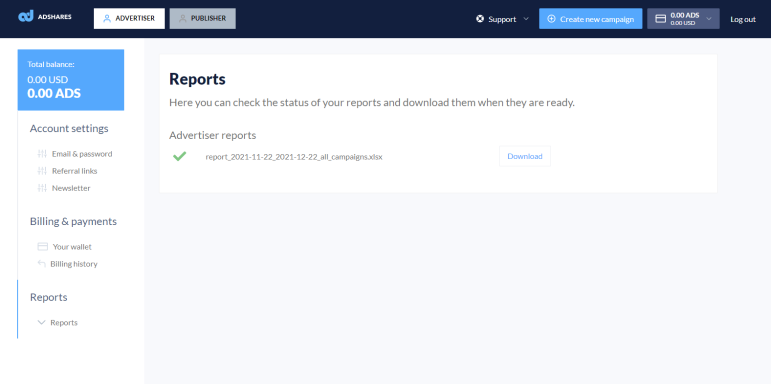Click the Reports sidebar section heading

click(49, 297)
